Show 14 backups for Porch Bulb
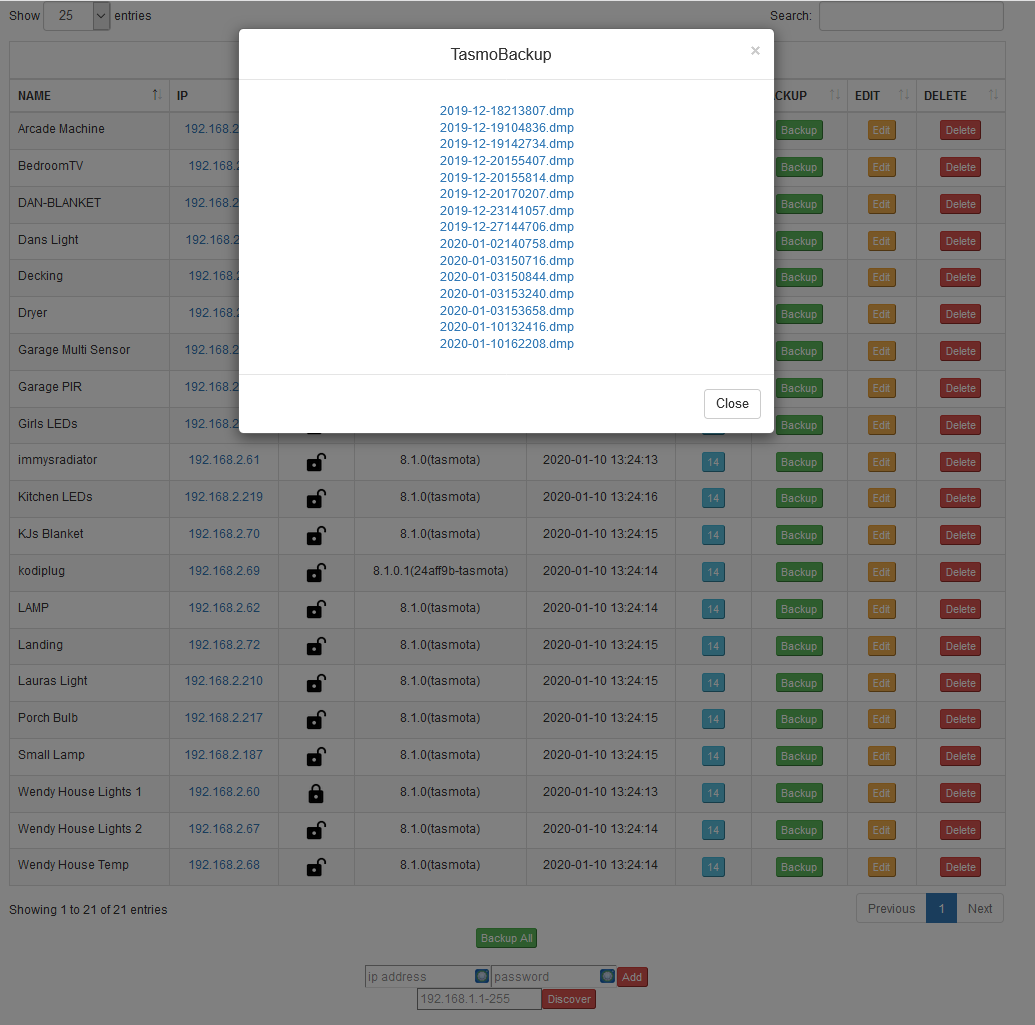Viewport: 1035px width, 1025px height. (x=713, y=719)
